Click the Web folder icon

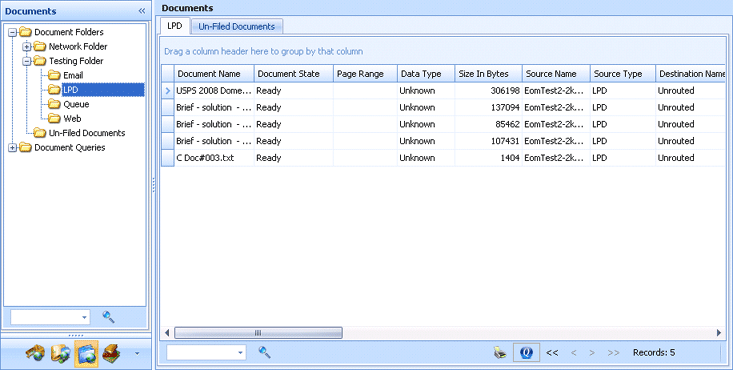click(54, 118)
